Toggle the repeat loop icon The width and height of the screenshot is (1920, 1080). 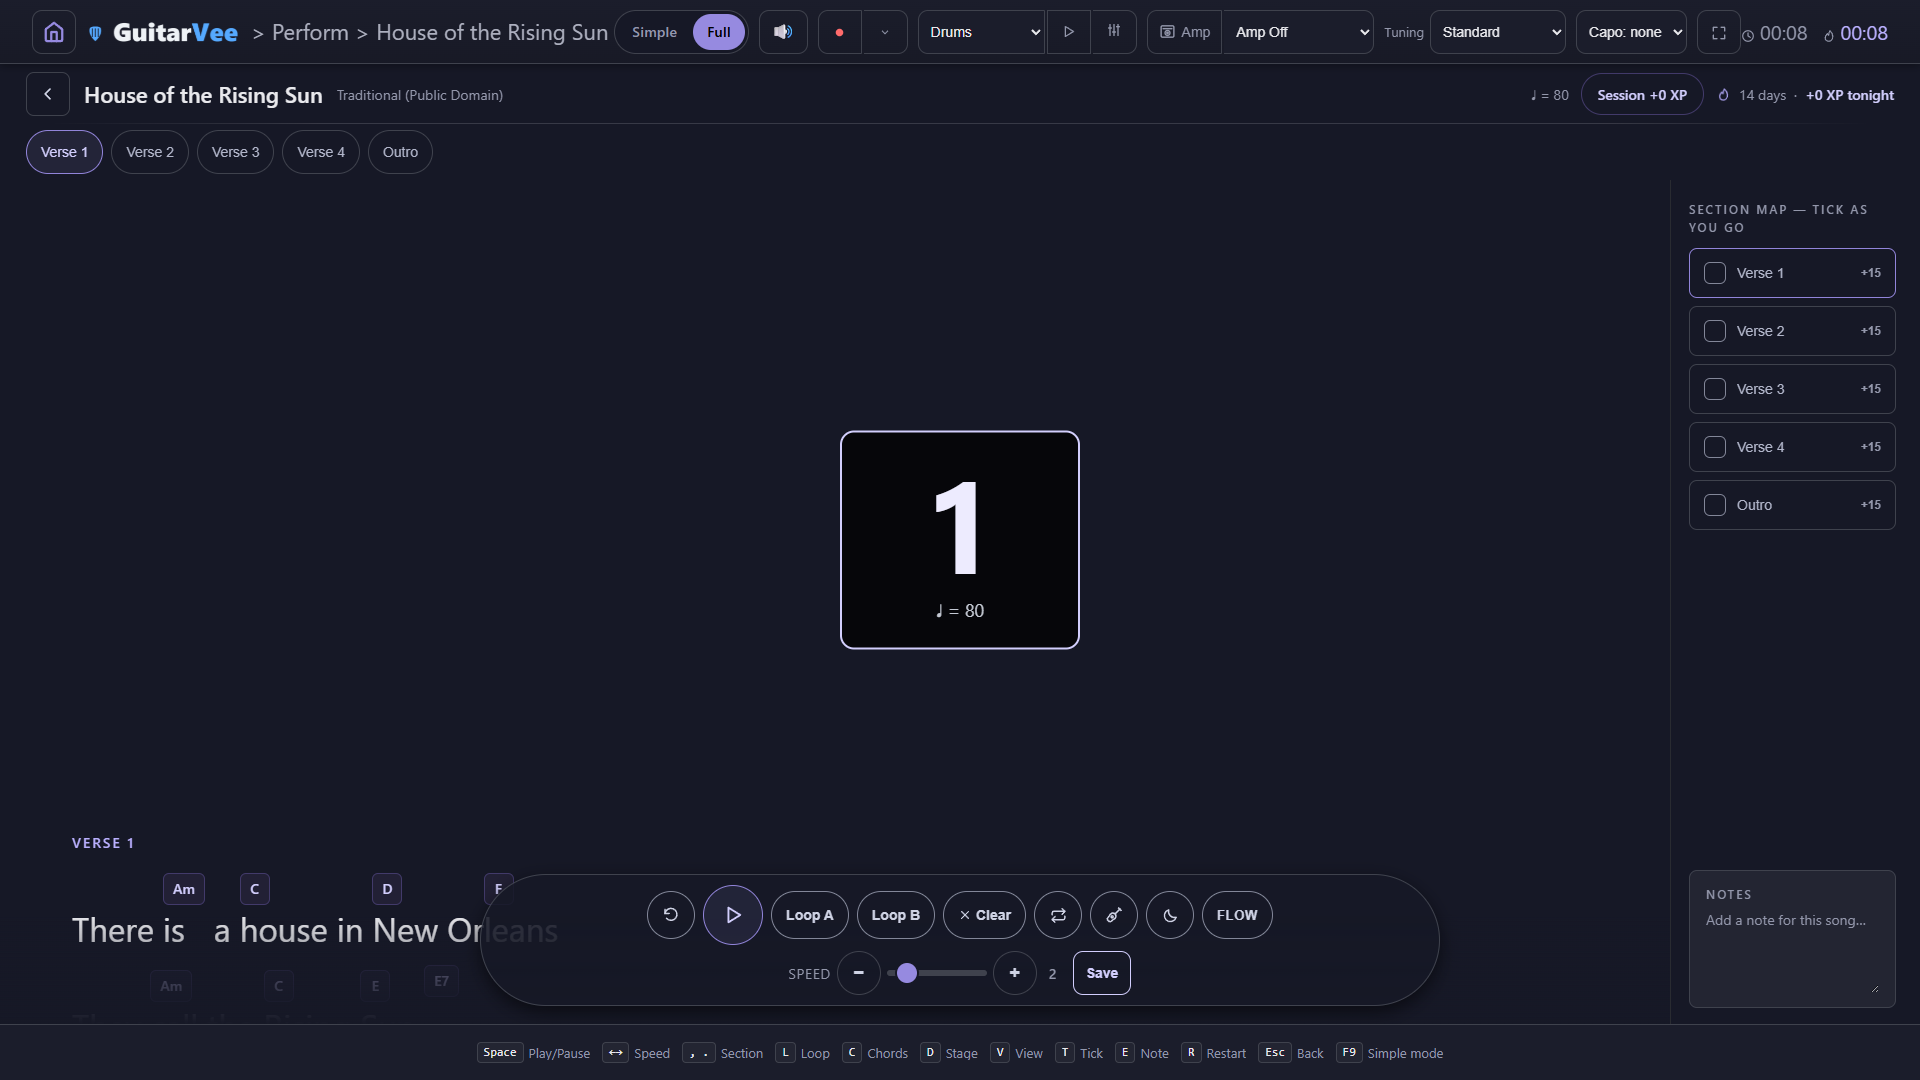(x=1058, y=915)
